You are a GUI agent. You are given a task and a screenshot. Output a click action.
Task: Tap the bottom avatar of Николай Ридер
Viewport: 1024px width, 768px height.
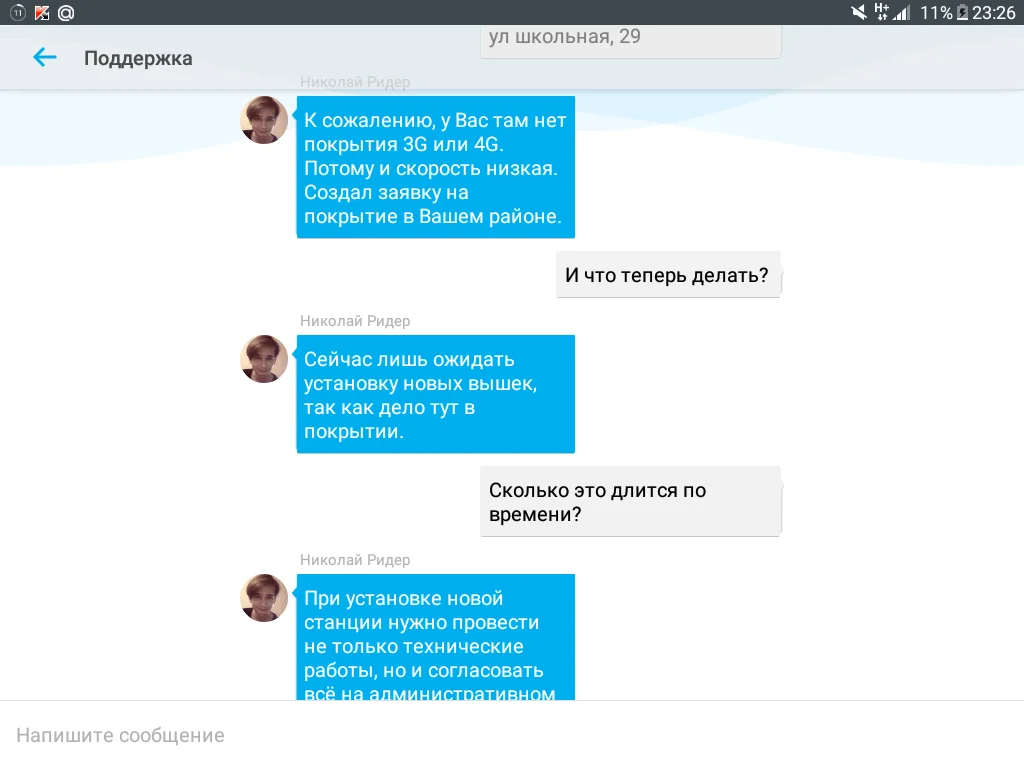point(263,597)
